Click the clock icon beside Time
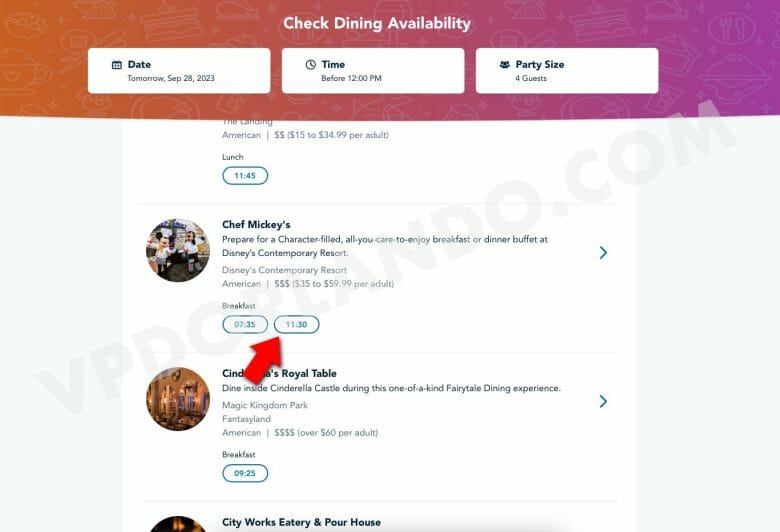Viewport: 780px width, 532px height. click(311, 65)
